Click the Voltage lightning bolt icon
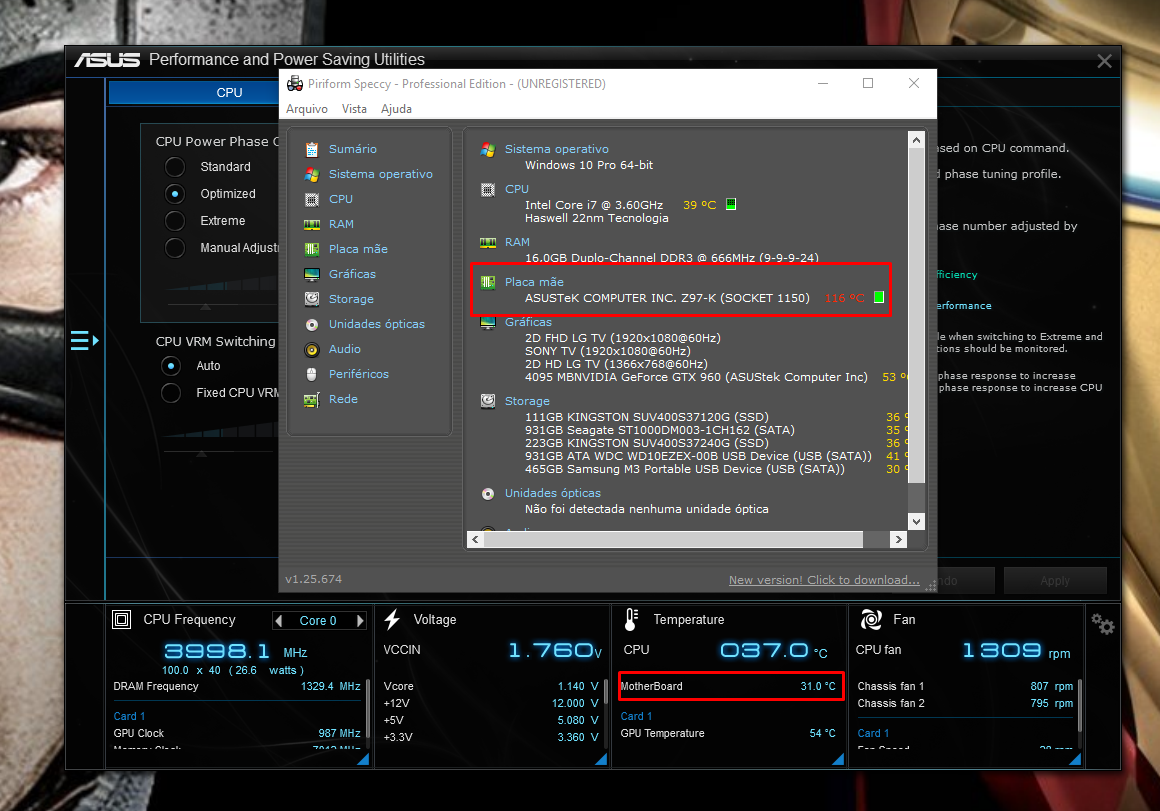Screen dimensions: 1160x811 [392, 619]
